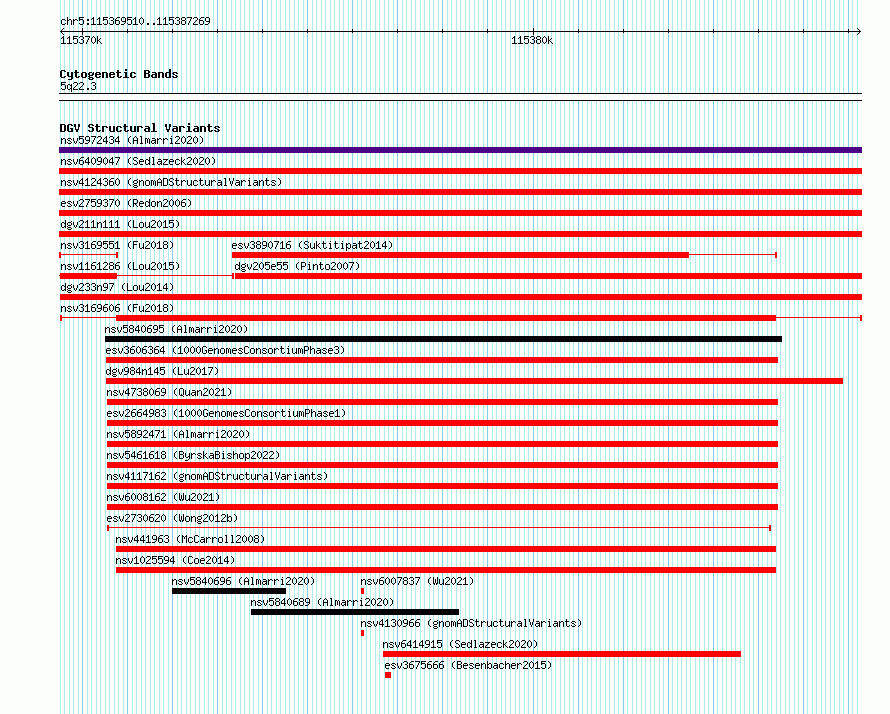Click the DGV Structural Variants track title
This screenshot has width=890, height=714.
(140, 128)
